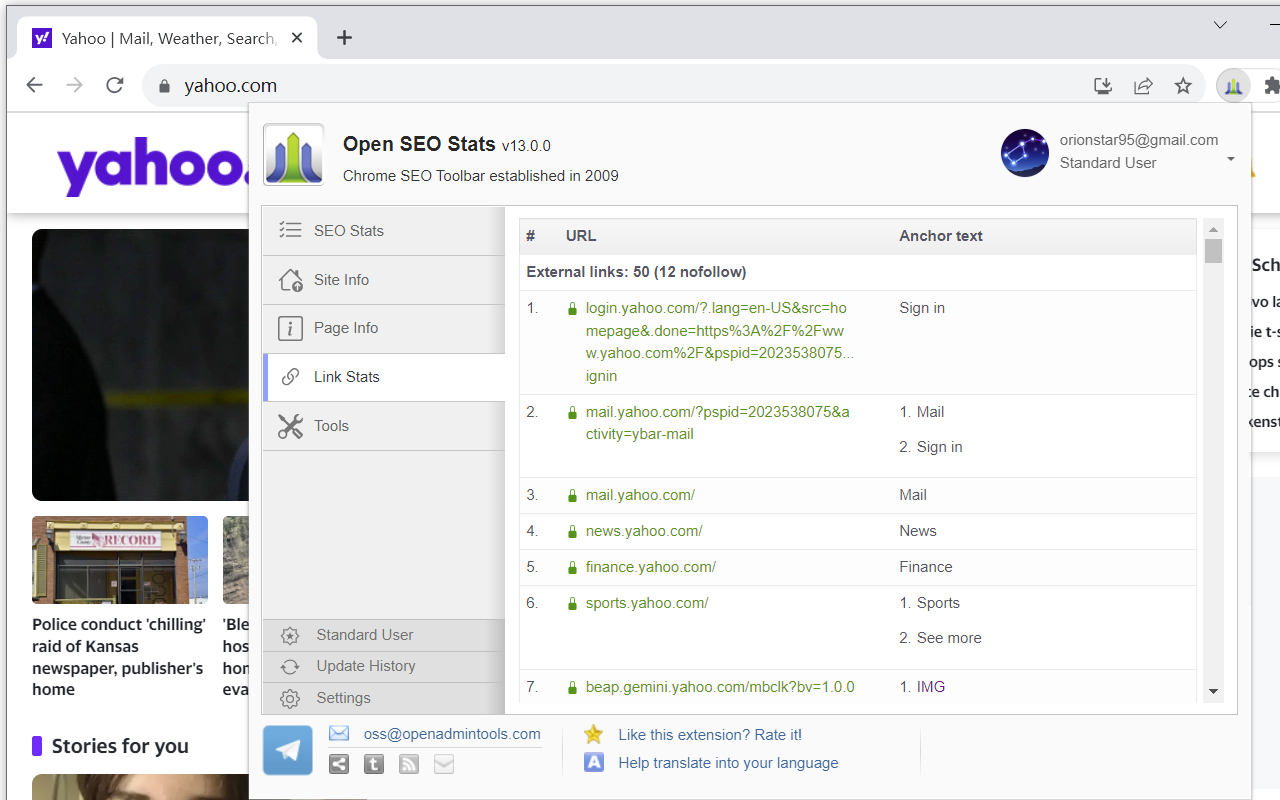Switch to the Tools section
Viewport: 1280px width, 800px height.
(331, 425)
